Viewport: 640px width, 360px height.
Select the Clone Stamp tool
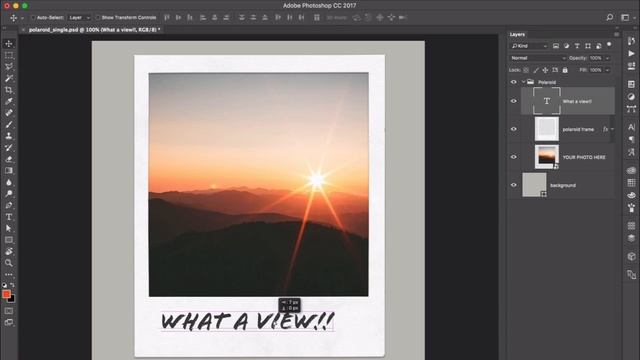9,136
